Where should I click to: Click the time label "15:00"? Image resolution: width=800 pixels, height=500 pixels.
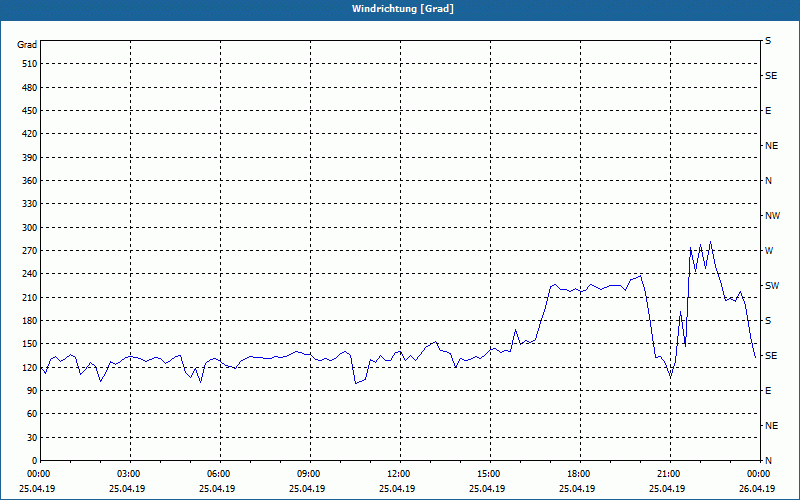pos(488,474)
